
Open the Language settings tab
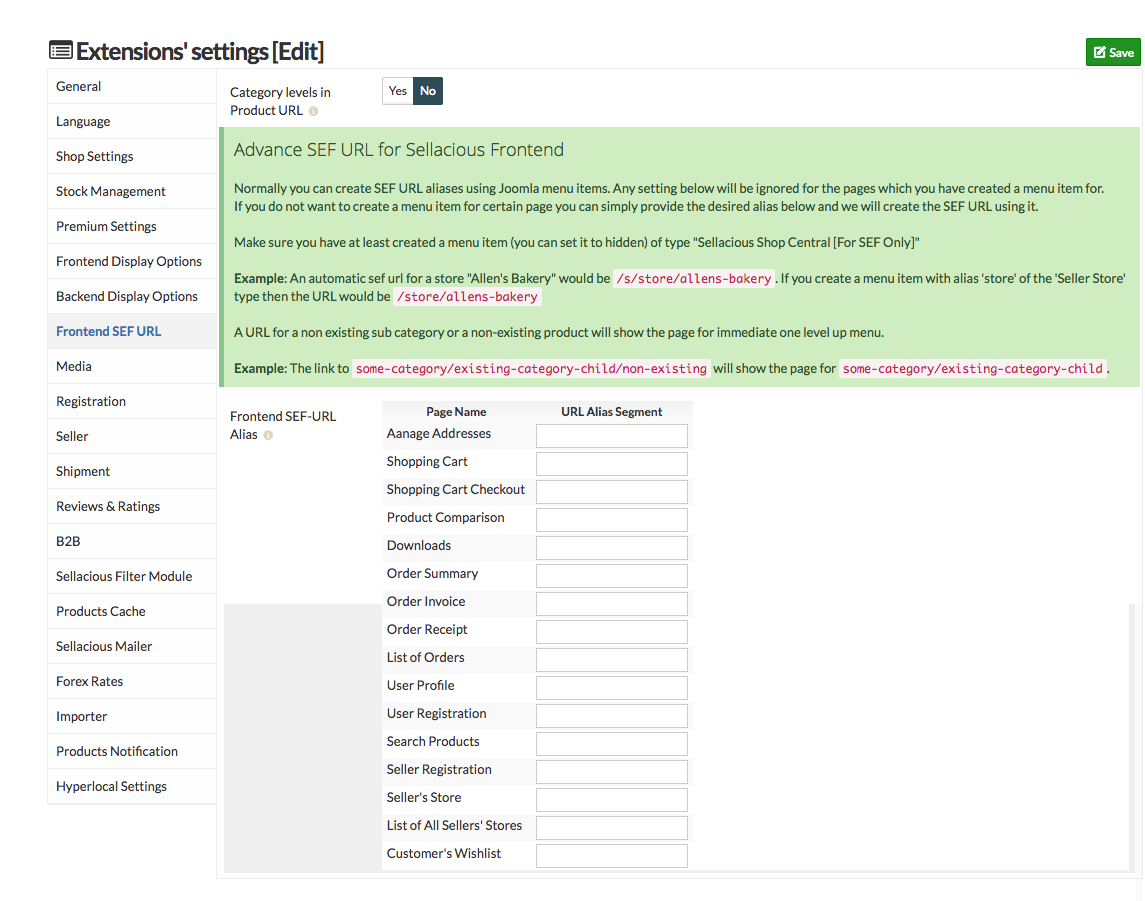(132, 121)
